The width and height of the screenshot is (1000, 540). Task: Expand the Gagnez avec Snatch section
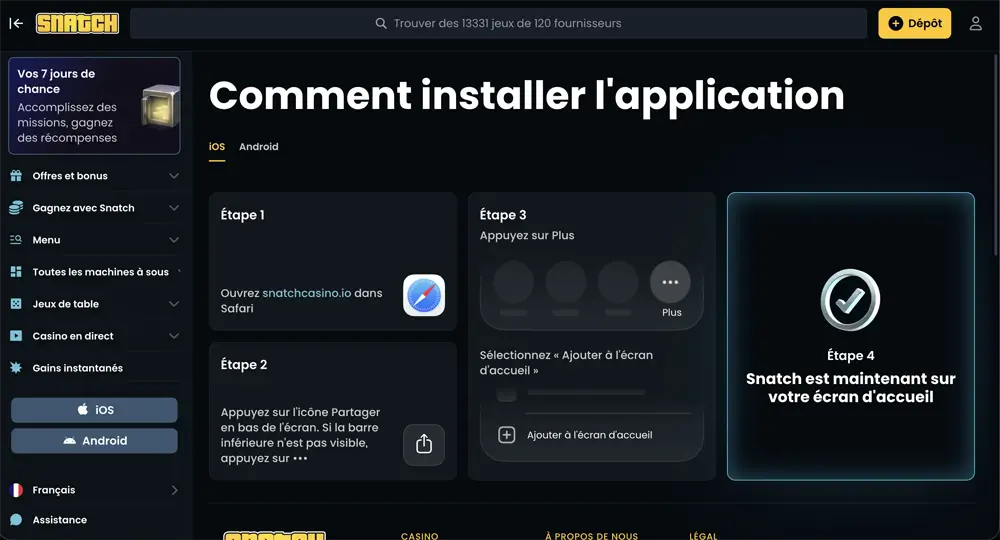[173, 208]
